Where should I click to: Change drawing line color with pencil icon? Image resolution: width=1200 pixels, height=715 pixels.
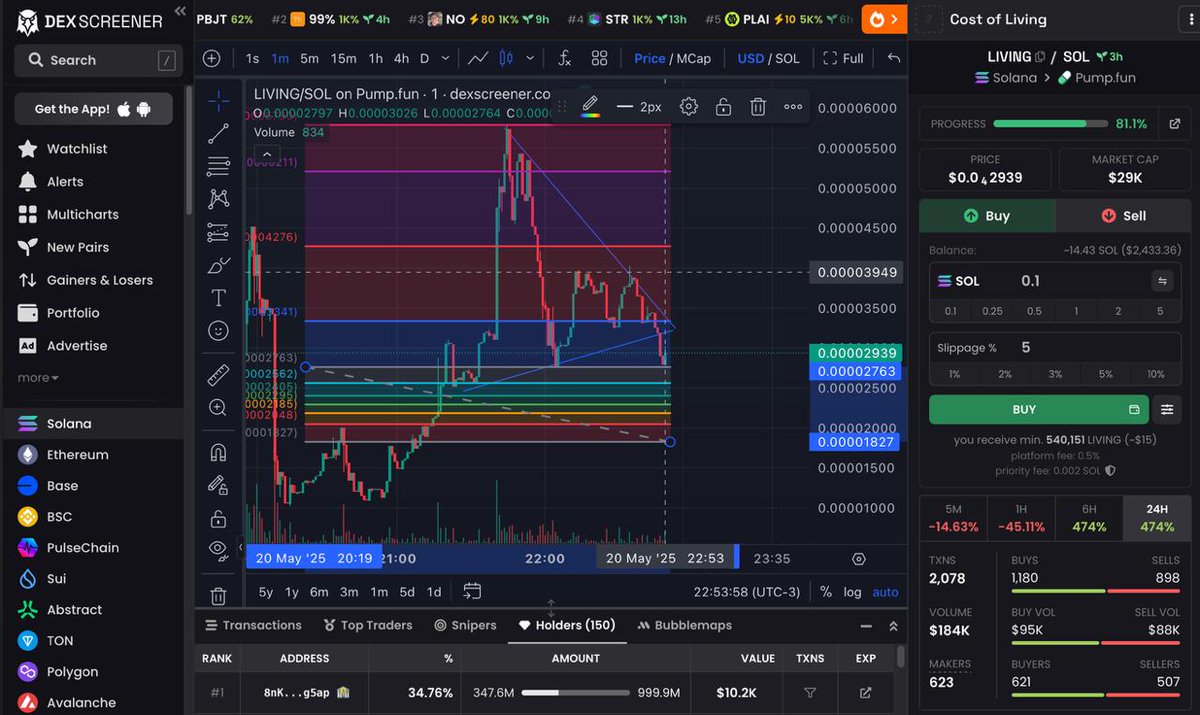coord(590,106)
